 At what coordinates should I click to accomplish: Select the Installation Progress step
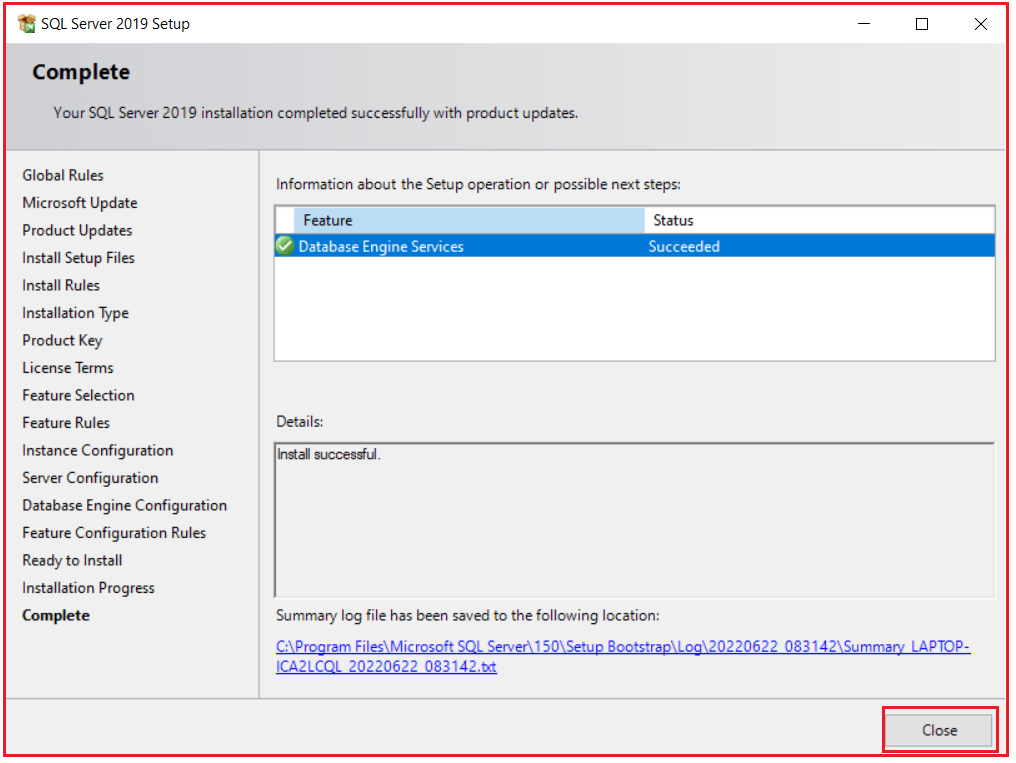point(88,588)
